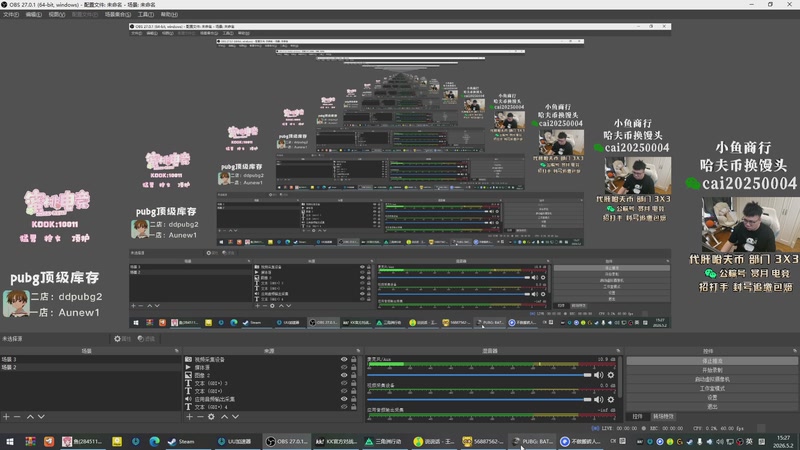
Task: Open the 编辑(E) menu
Action: click(x=34, y=15)
